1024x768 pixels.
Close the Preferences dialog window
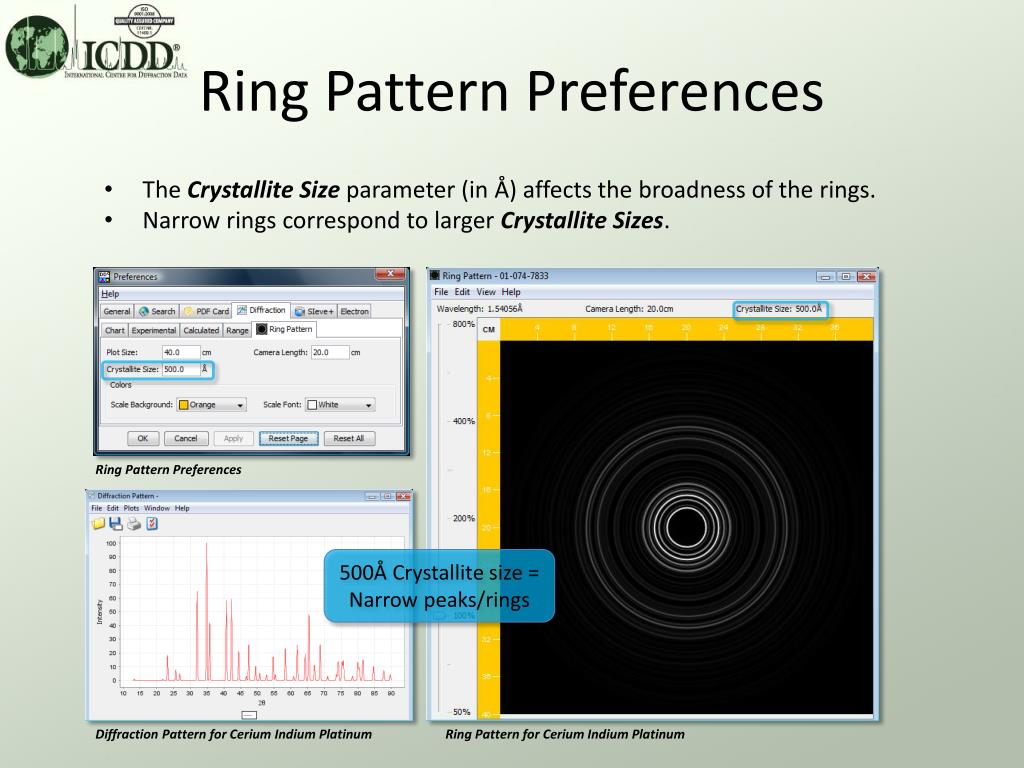[390, 274]
